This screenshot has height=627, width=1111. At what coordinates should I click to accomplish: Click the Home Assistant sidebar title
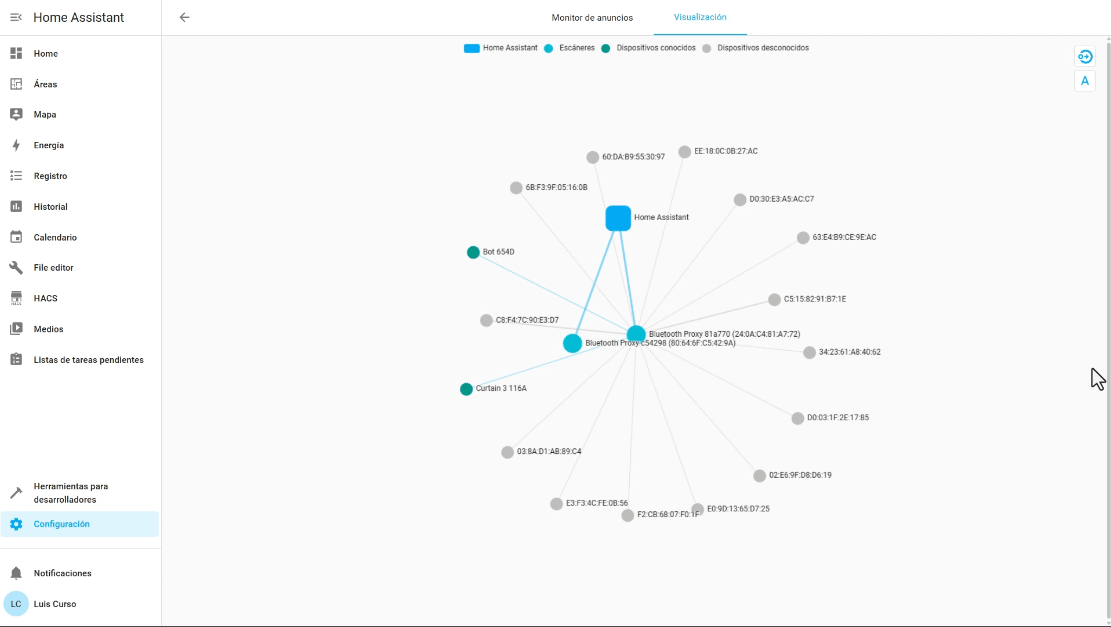[x=79, y=18]
